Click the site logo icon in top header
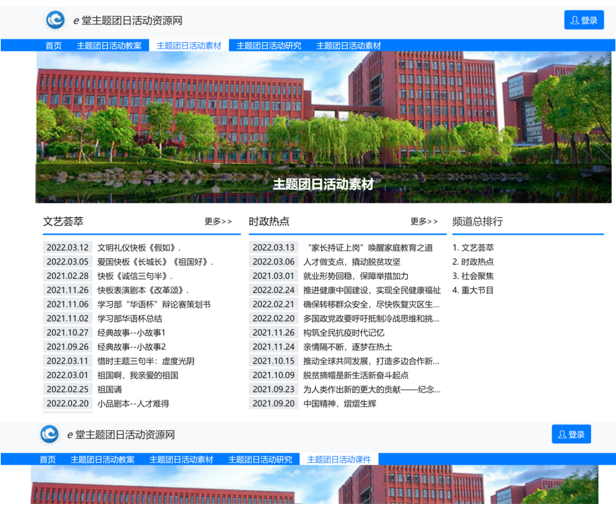 (x=55, y=20)
